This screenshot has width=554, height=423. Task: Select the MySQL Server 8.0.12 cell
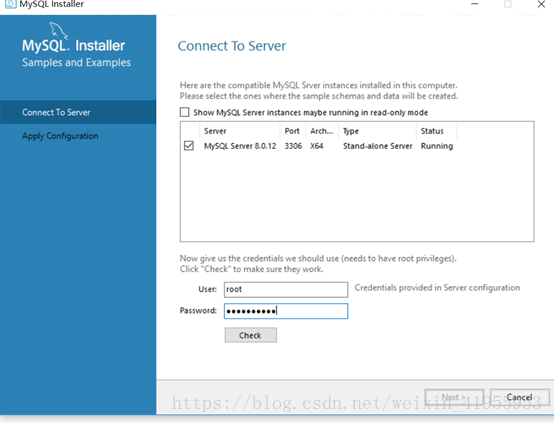click(x=240, y=146)
